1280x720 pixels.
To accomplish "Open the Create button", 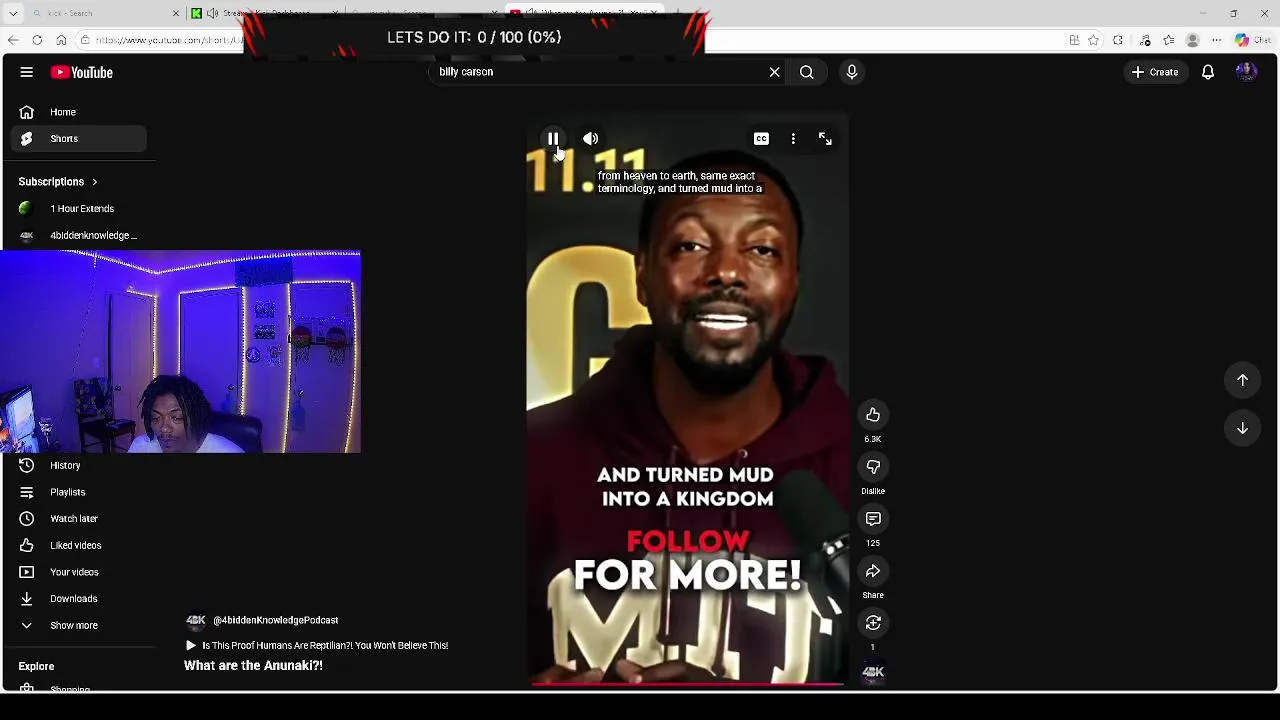I will pos(1155,72).
